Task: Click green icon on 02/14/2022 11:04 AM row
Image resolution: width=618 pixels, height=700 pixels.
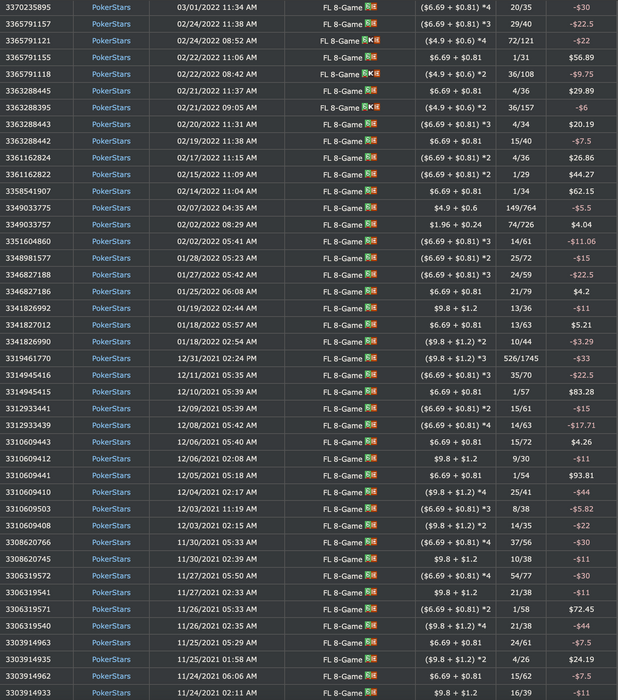Action: (x=368, y=191)
